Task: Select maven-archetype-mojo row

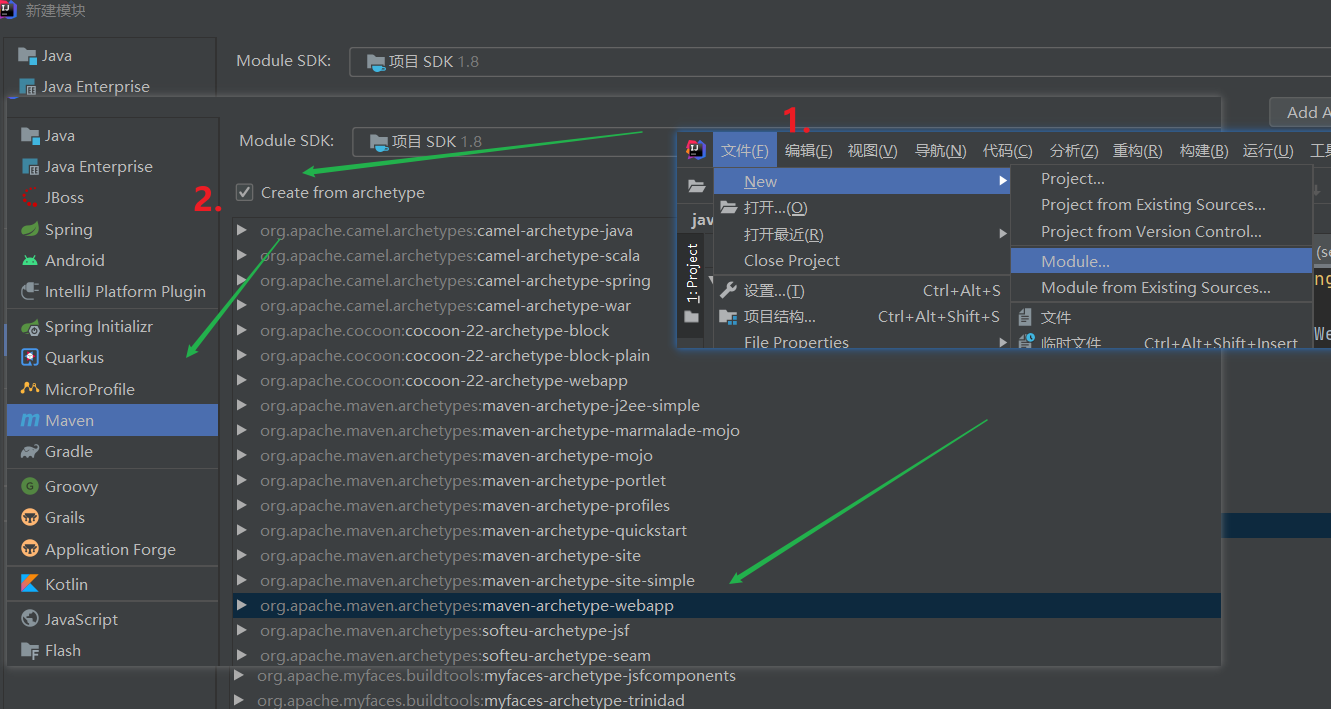Action: [727, 456]
